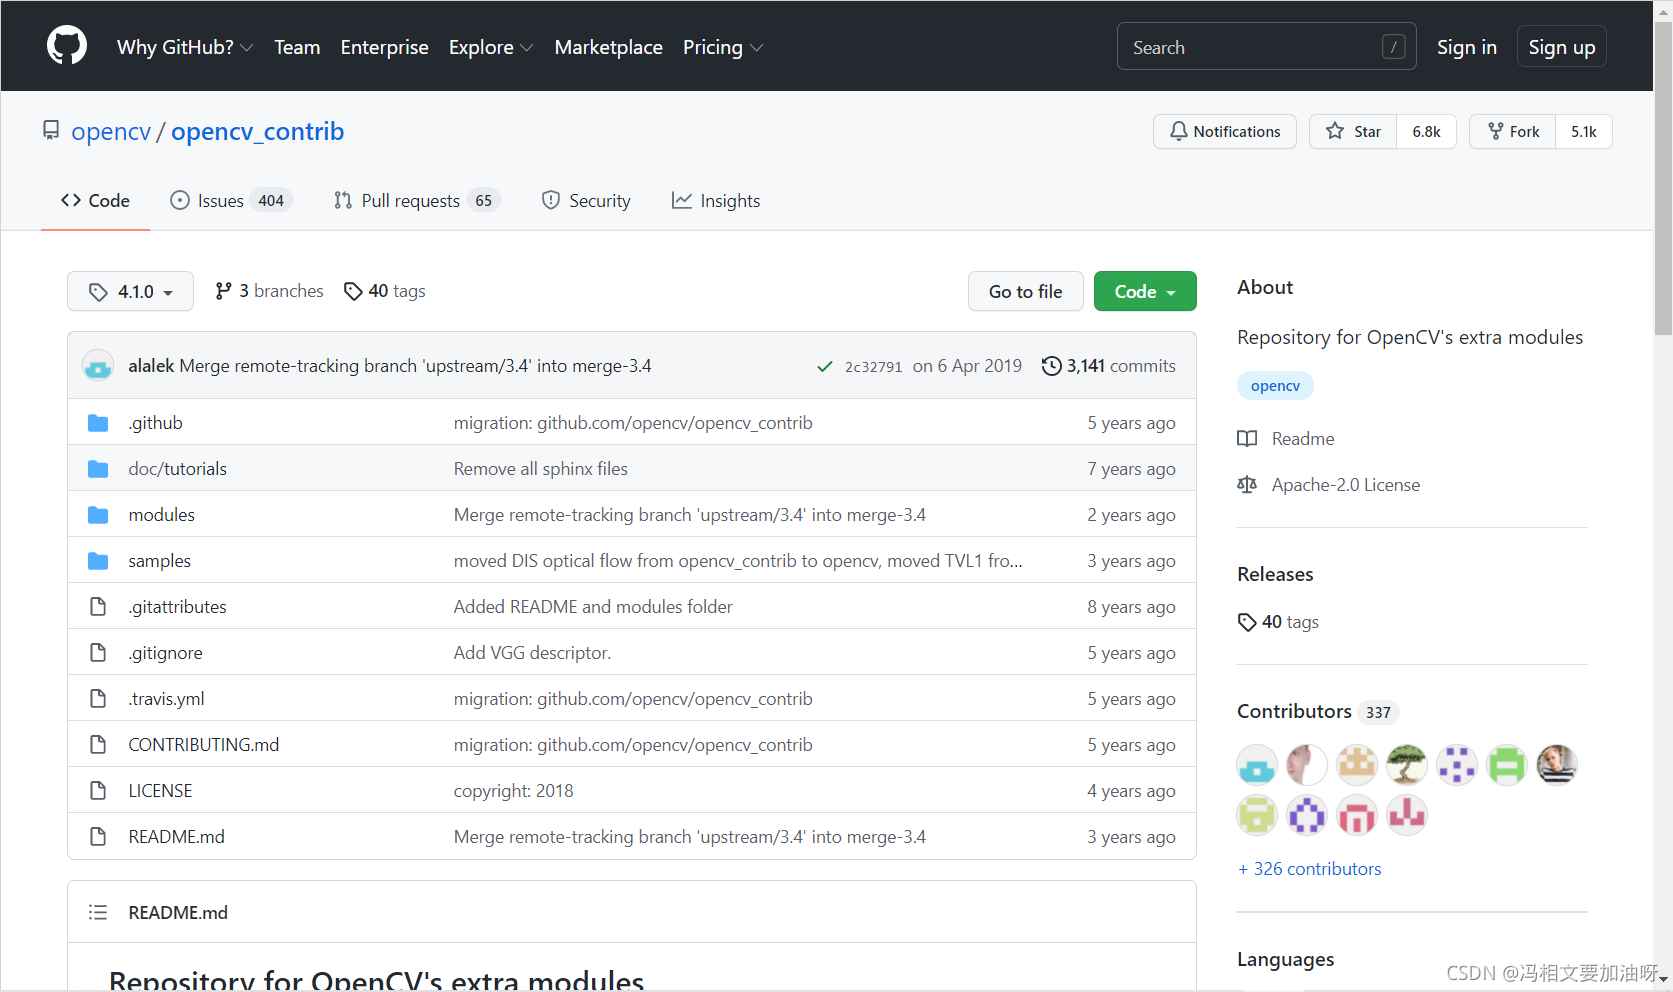Screen dimensions: 1673x992
Task: Click the opencv topic tag
Action: pyautogui.click(x=1275, y=386)
